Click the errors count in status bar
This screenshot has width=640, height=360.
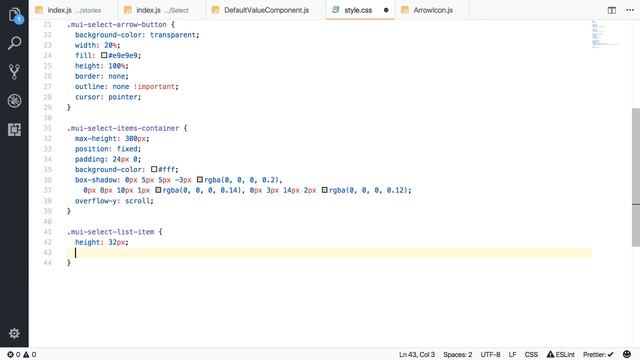[x=14, y=354]
